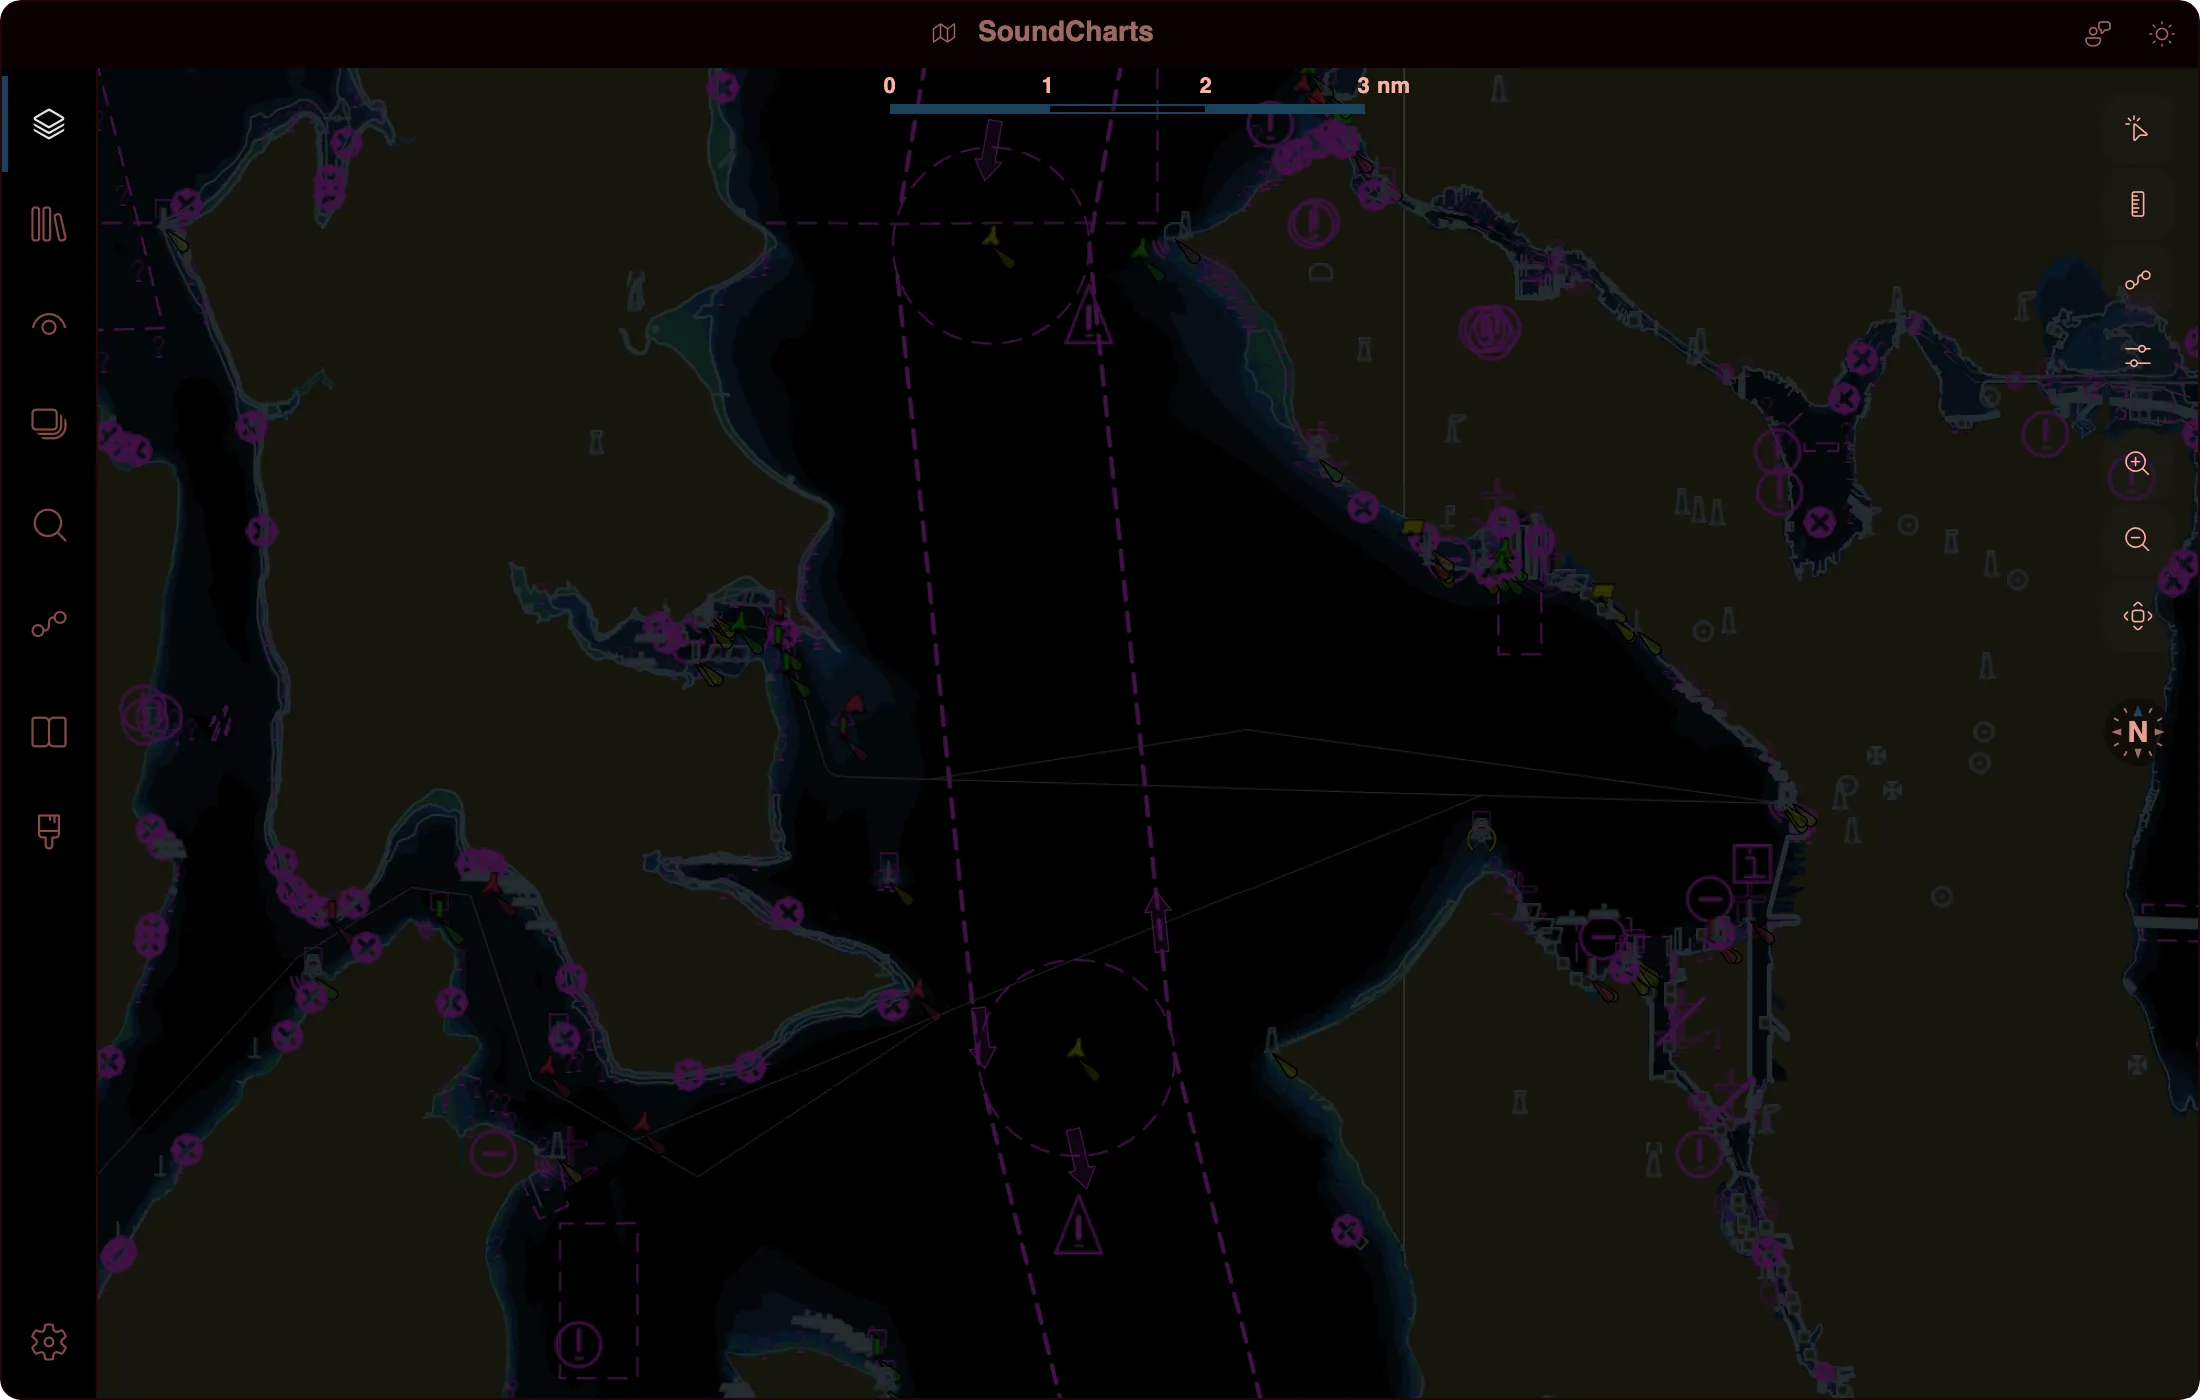Click the chart scale bar at top

pos(1127,108)
